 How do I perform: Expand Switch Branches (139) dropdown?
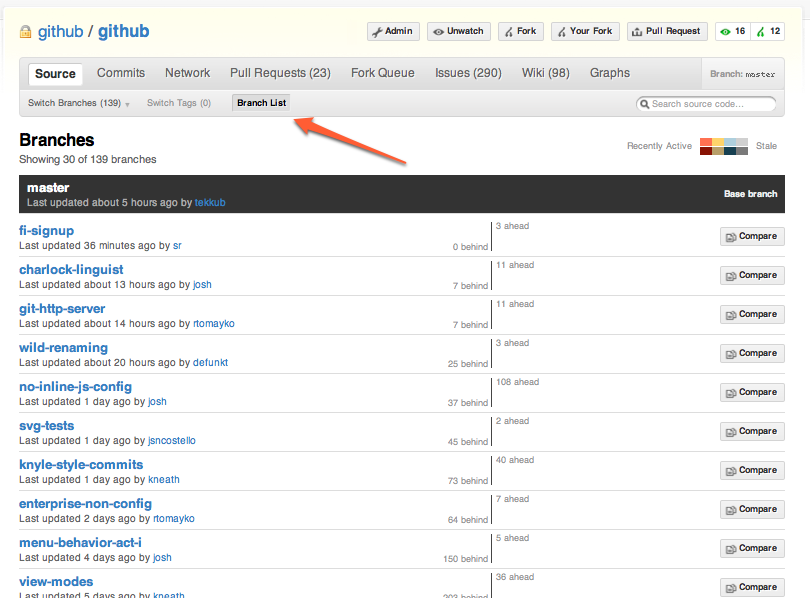pyautogui.click(x=79, y=103)
